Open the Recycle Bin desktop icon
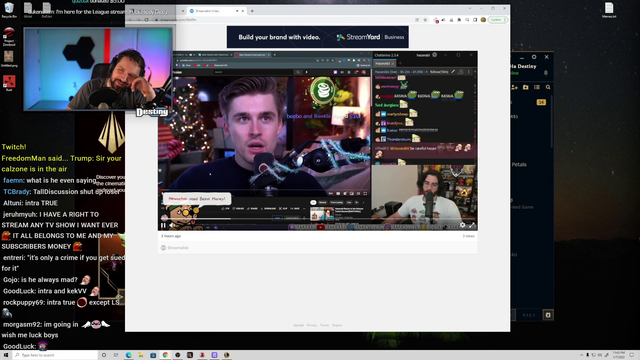 [x=9, y=10]
